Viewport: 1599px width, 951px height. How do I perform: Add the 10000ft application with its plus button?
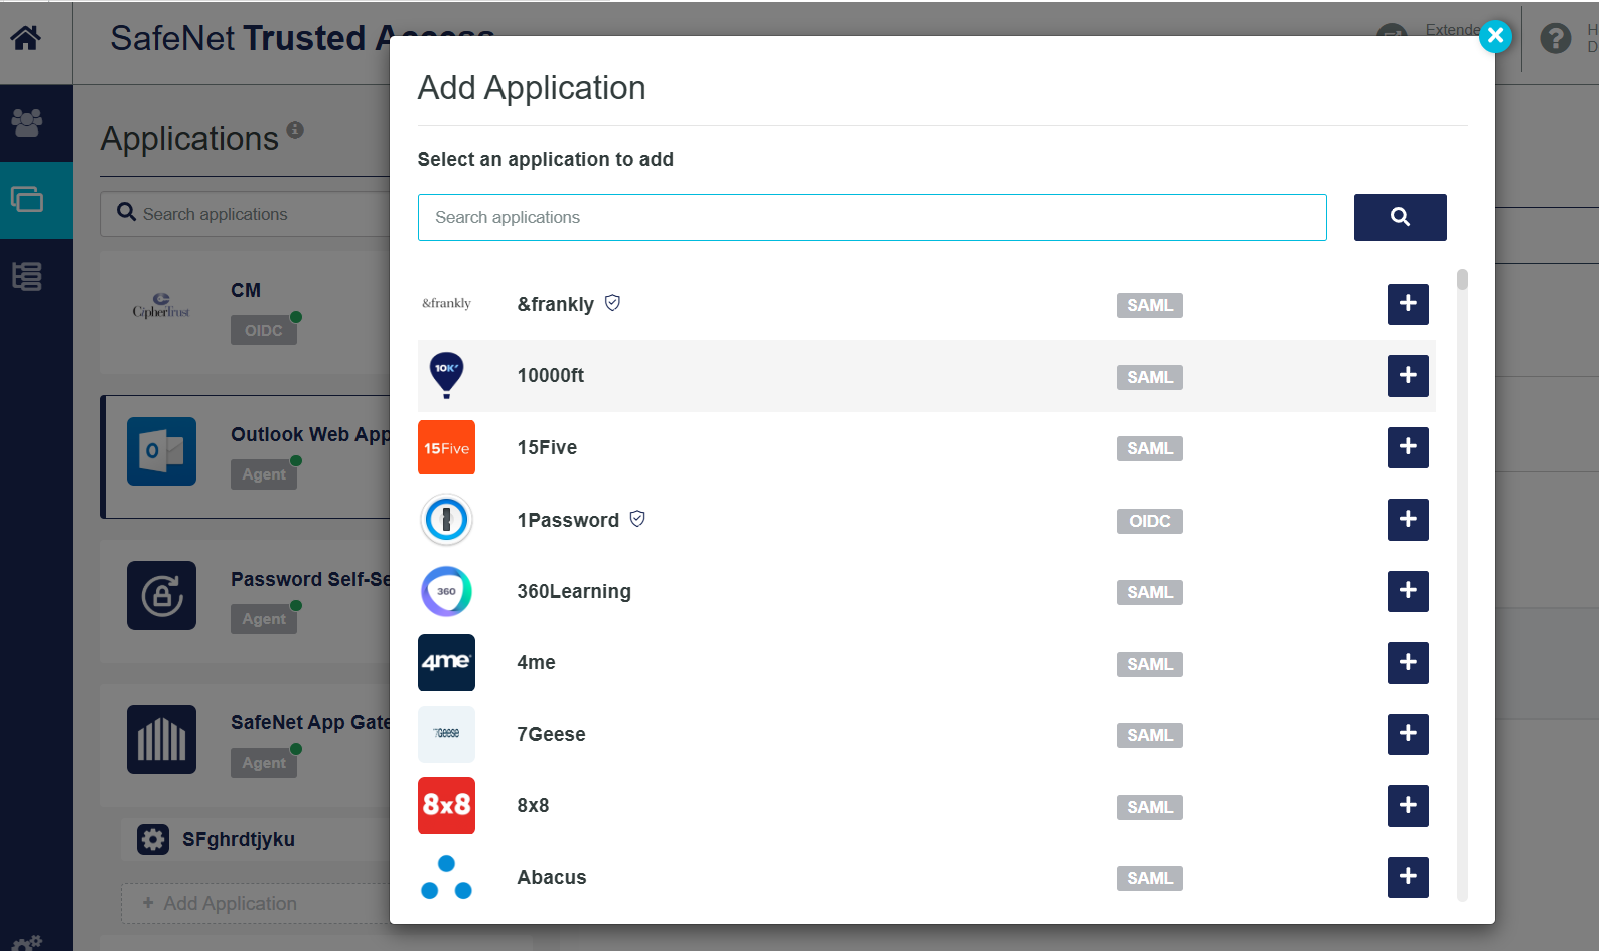tap(1408, 376)
